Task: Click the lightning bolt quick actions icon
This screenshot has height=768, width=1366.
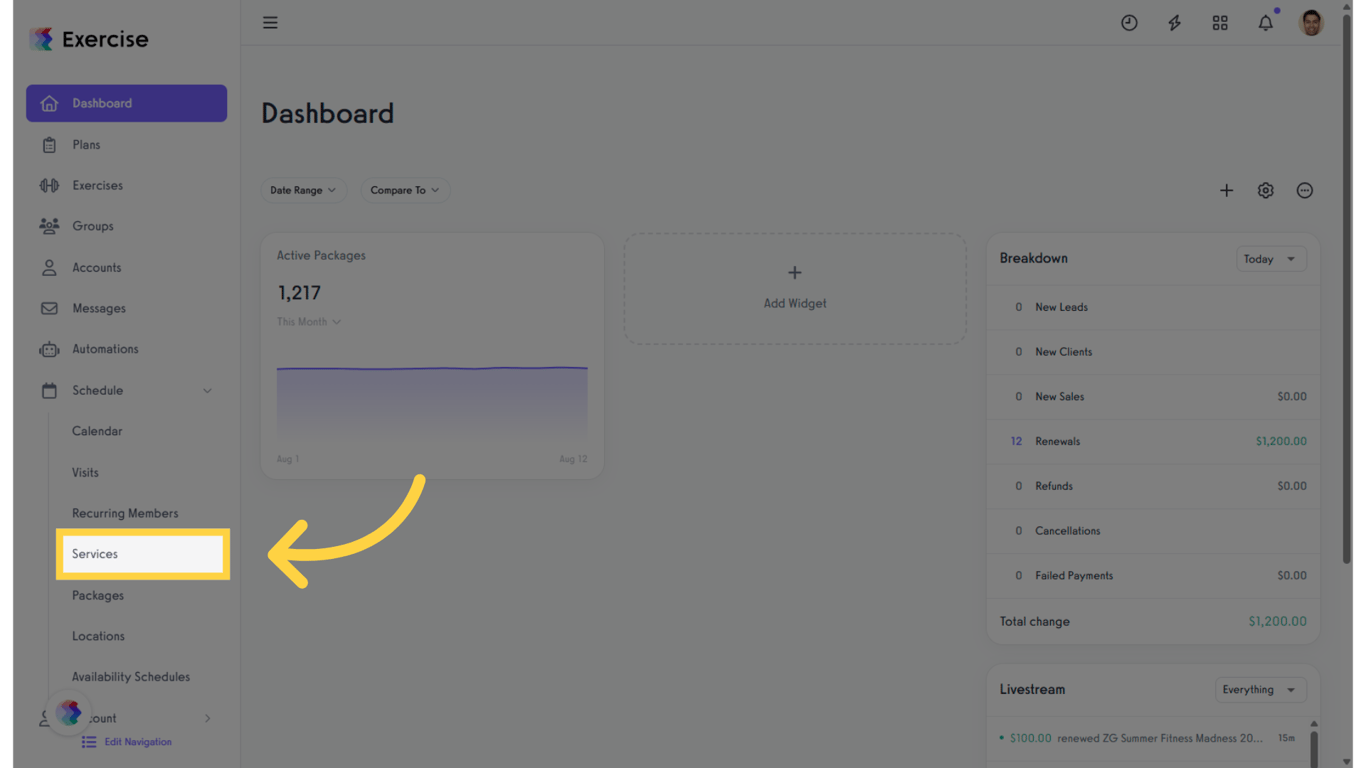Action: click(1174, 23)
